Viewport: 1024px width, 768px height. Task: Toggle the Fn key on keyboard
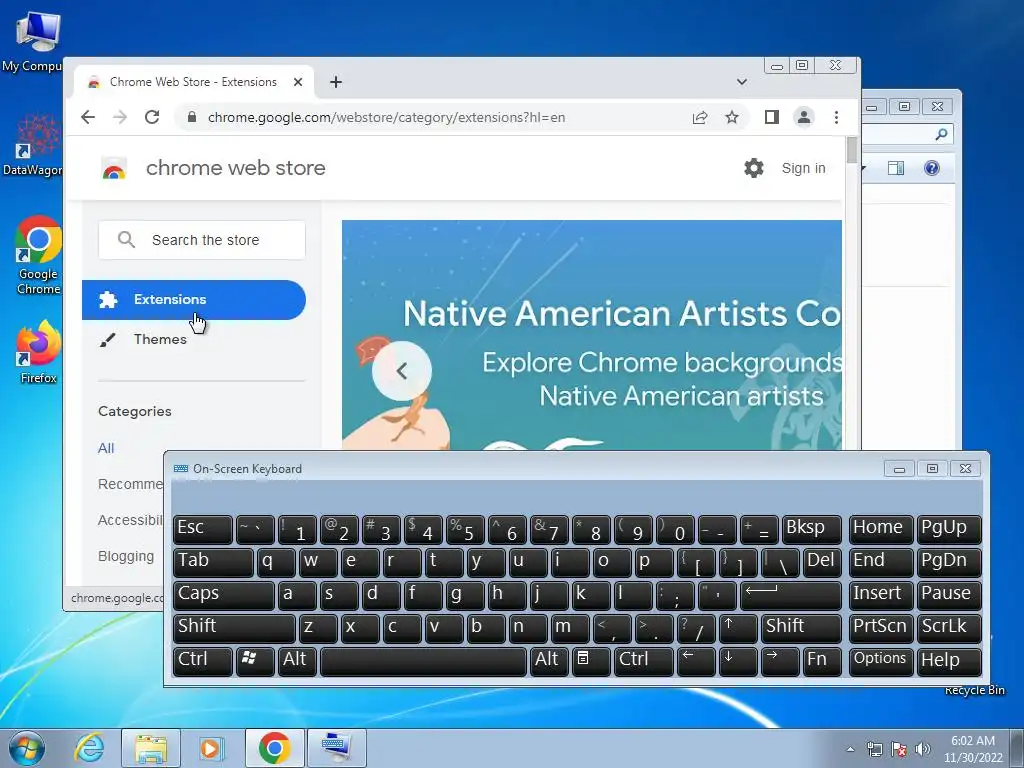pos(822,660)
